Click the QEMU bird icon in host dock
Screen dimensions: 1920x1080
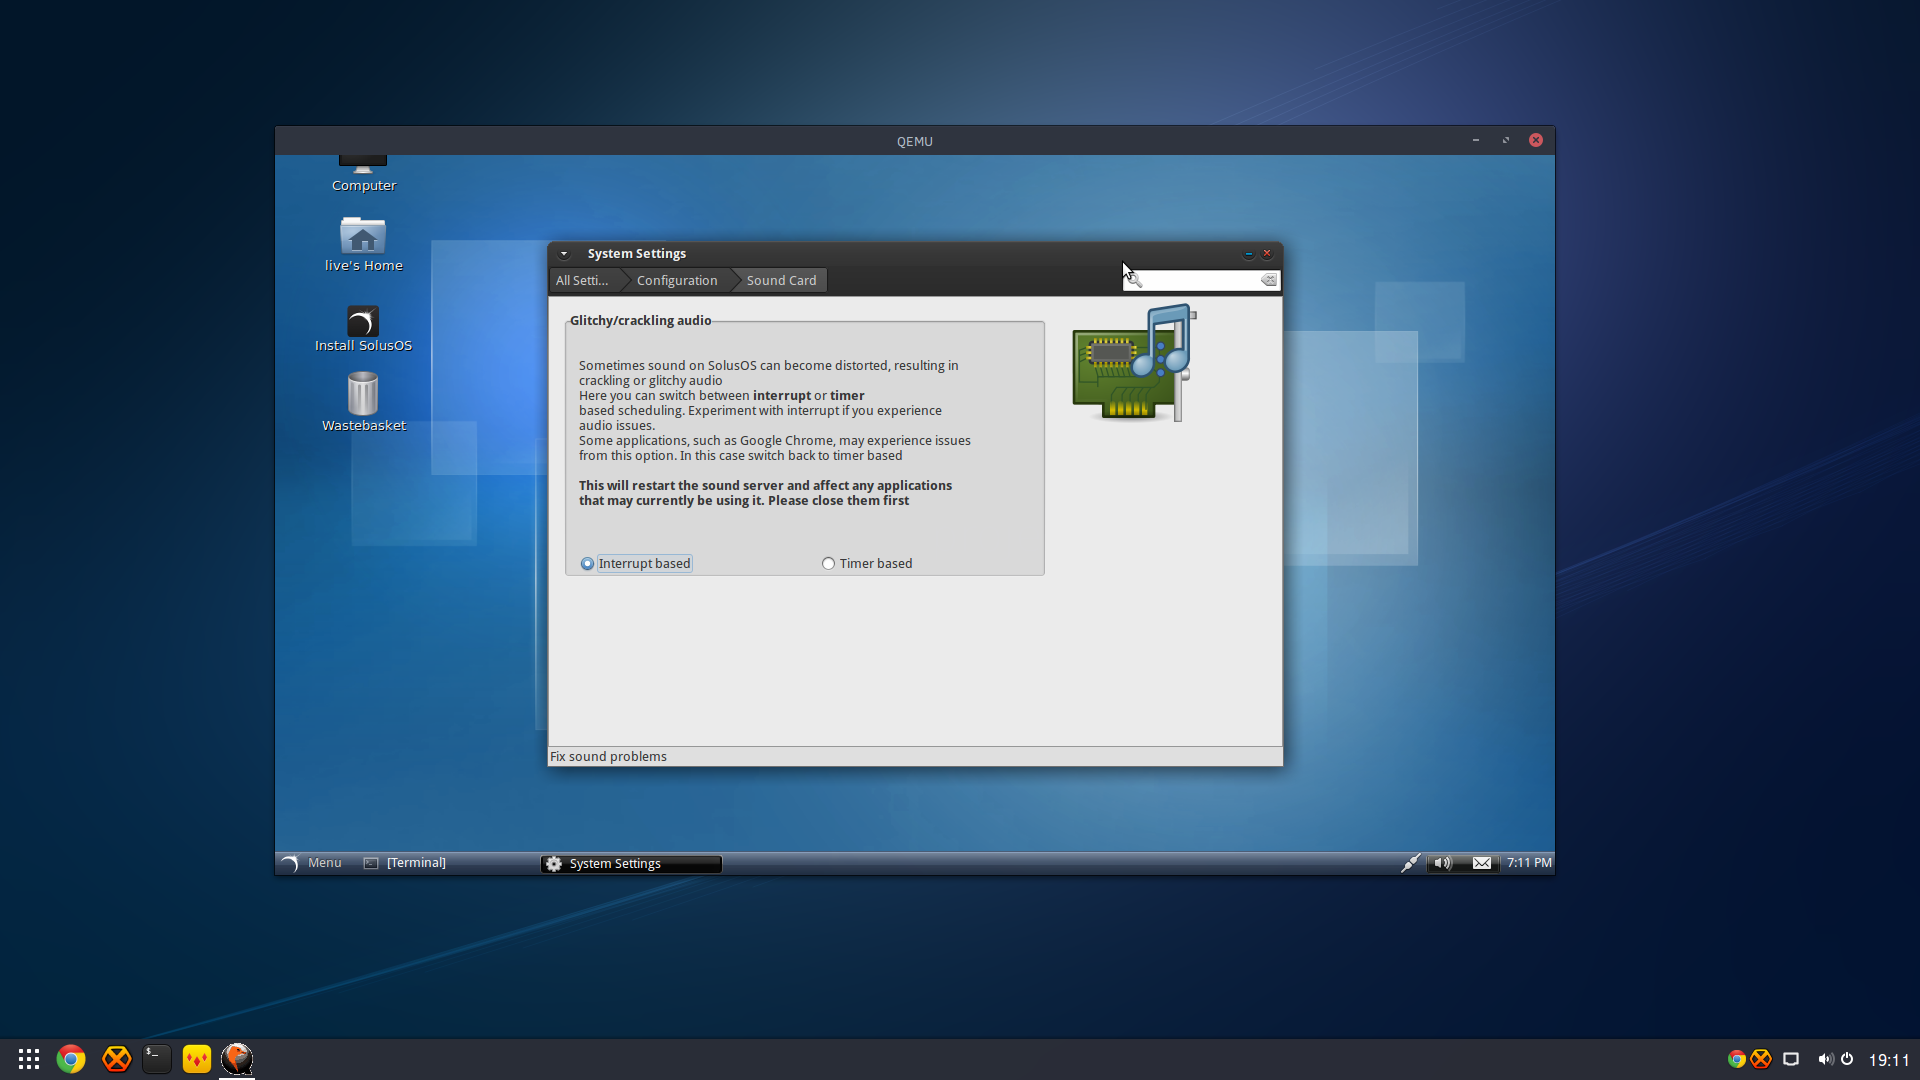pyautogui.click(x=237, y=1058)
